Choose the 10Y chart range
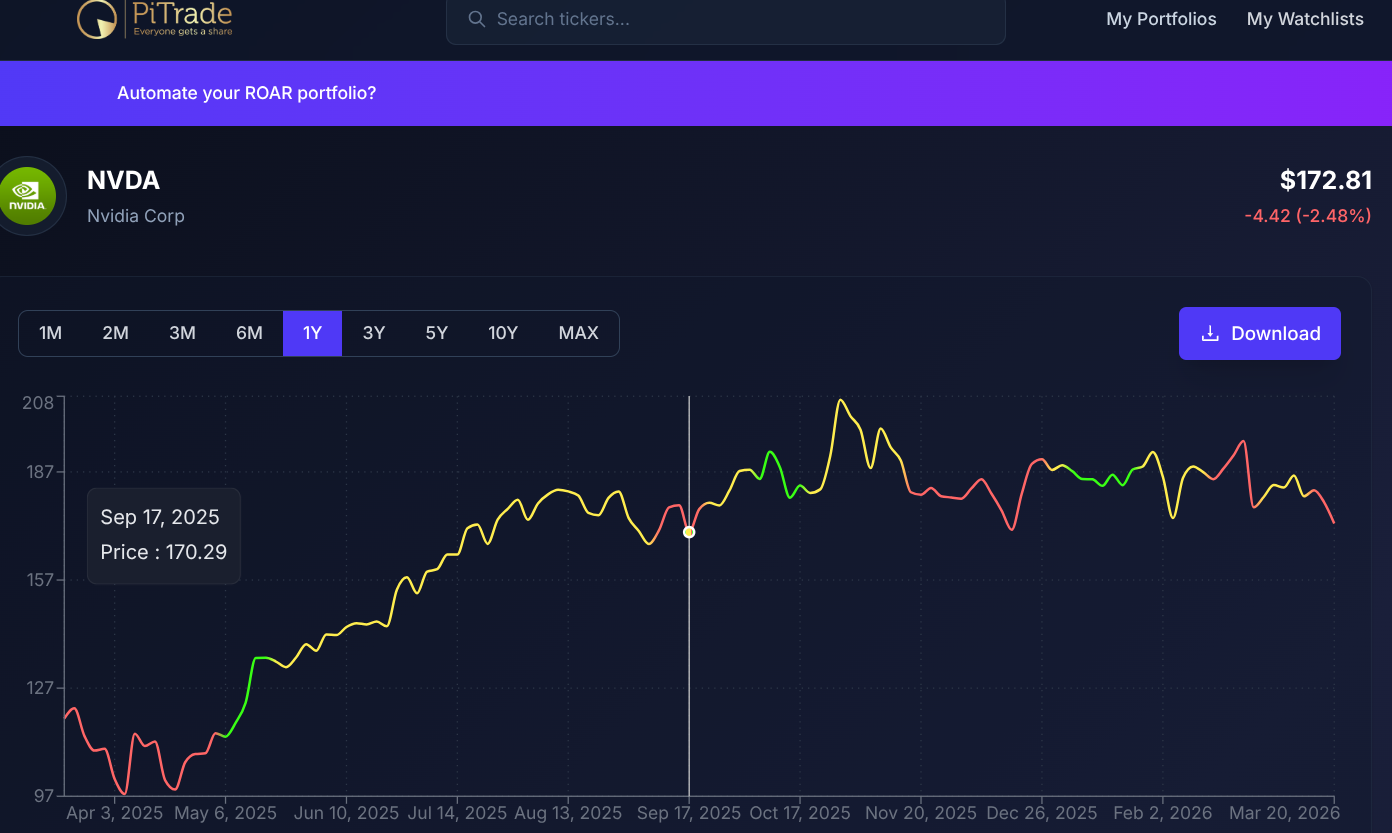 (503, 333)
